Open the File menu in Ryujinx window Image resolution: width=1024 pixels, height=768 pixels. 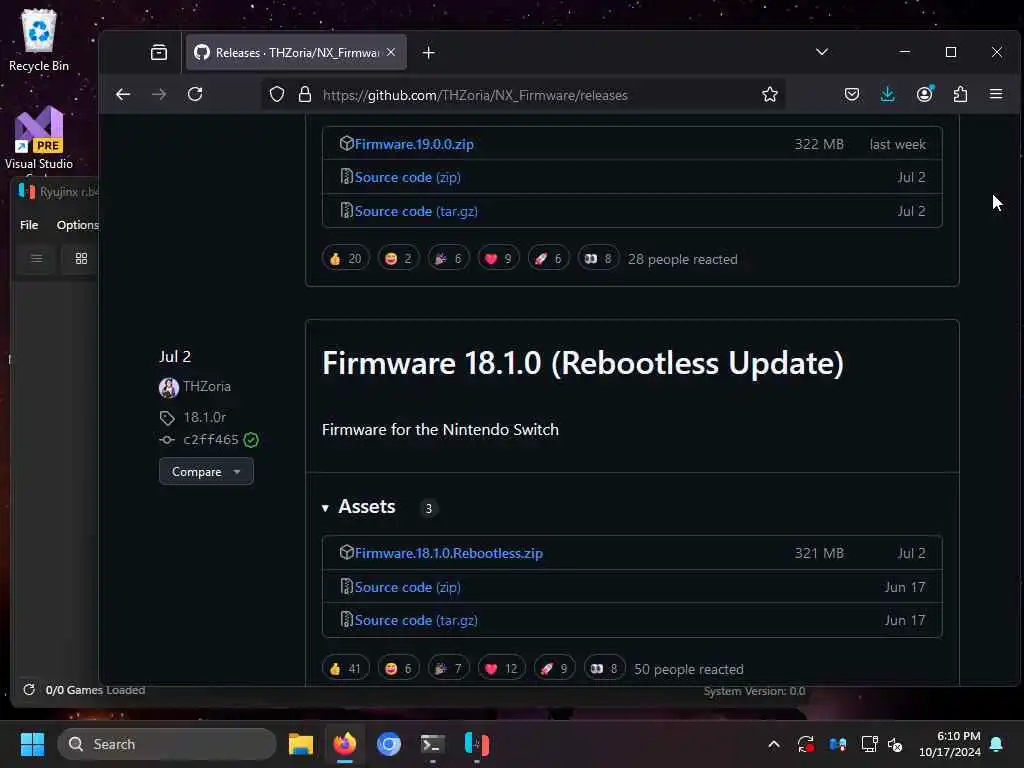click(x=29, y=225)
